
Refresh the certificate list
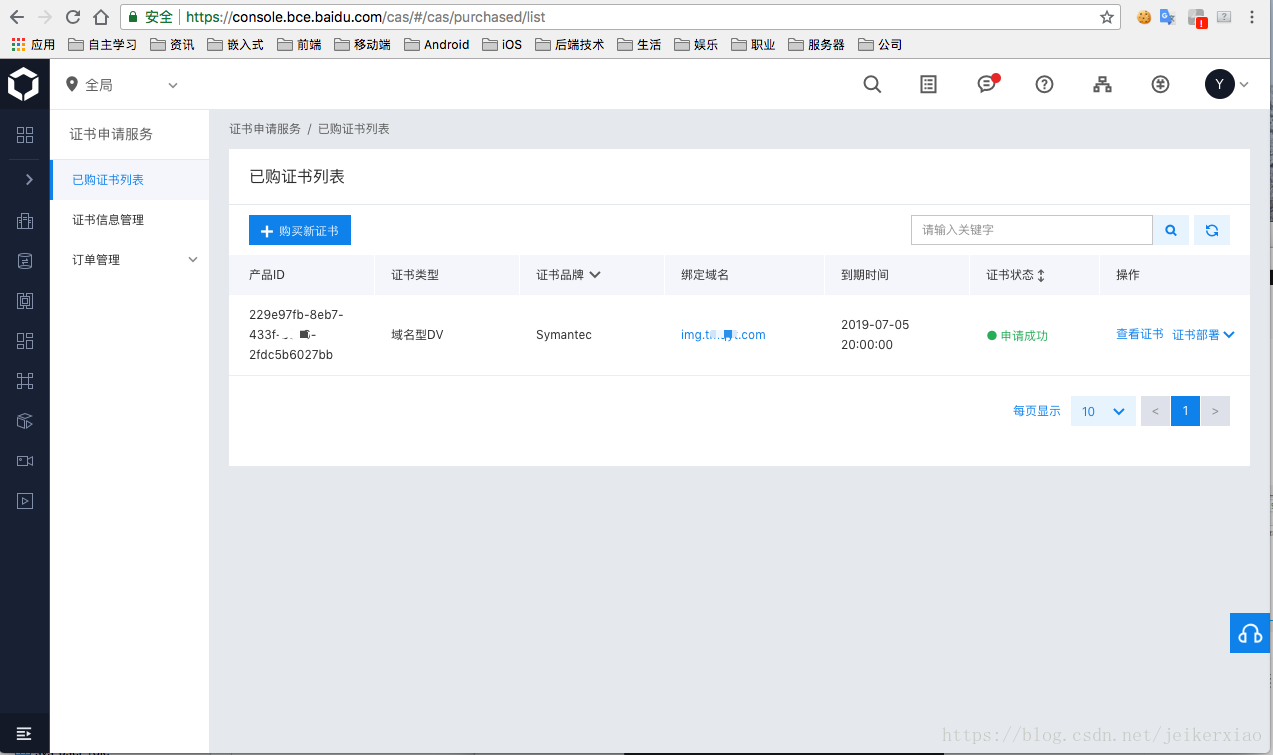[1212, 230]
